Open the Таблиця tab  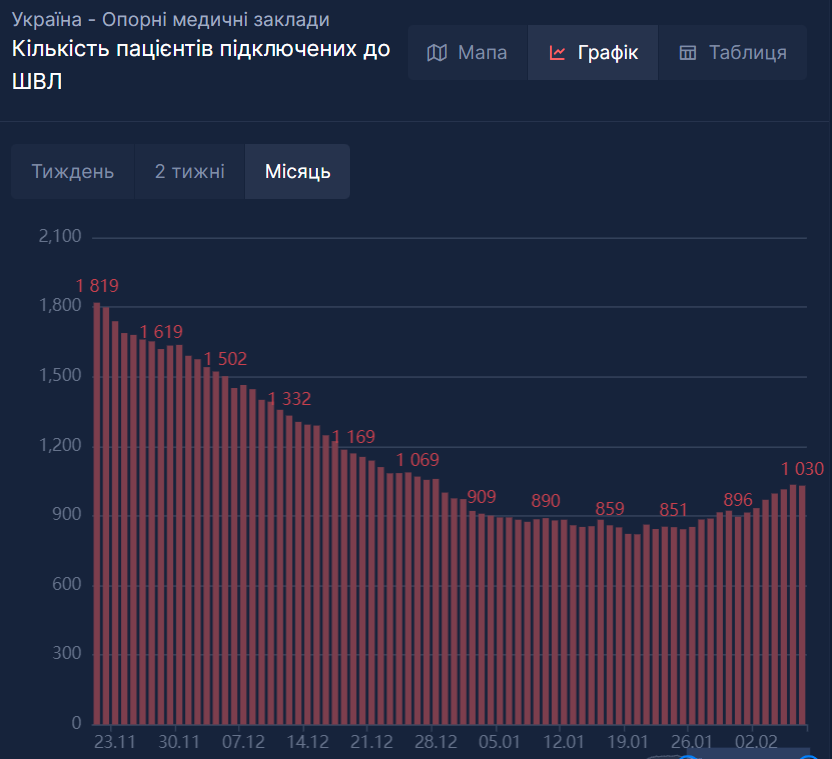(747, 53)
